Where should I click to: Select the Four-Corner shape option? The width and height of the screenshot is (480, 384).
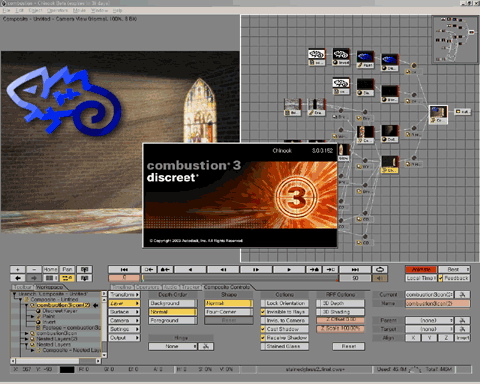229,312
